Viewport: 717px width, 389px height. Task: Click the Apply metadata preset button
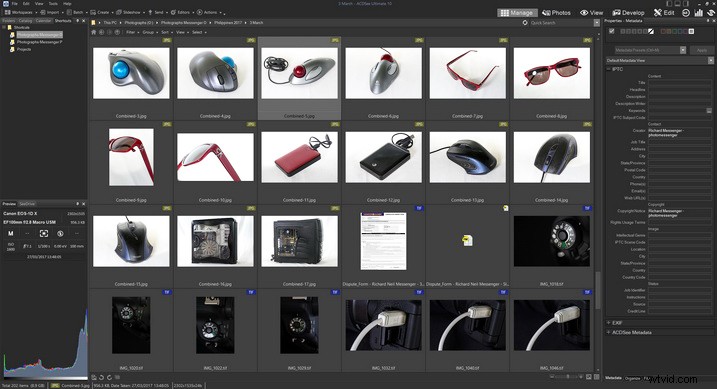click(701, 50)
